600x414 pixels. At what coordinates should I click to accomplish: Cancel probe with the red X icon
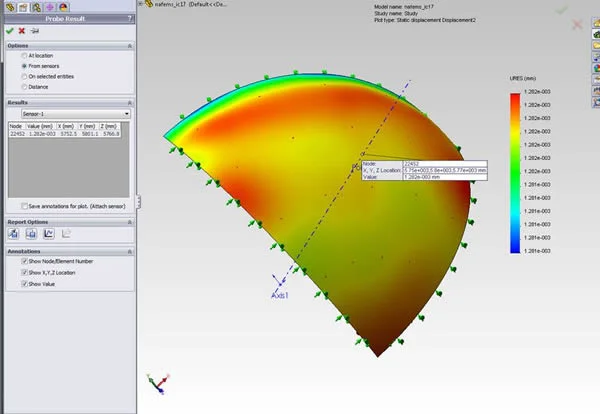21,31
